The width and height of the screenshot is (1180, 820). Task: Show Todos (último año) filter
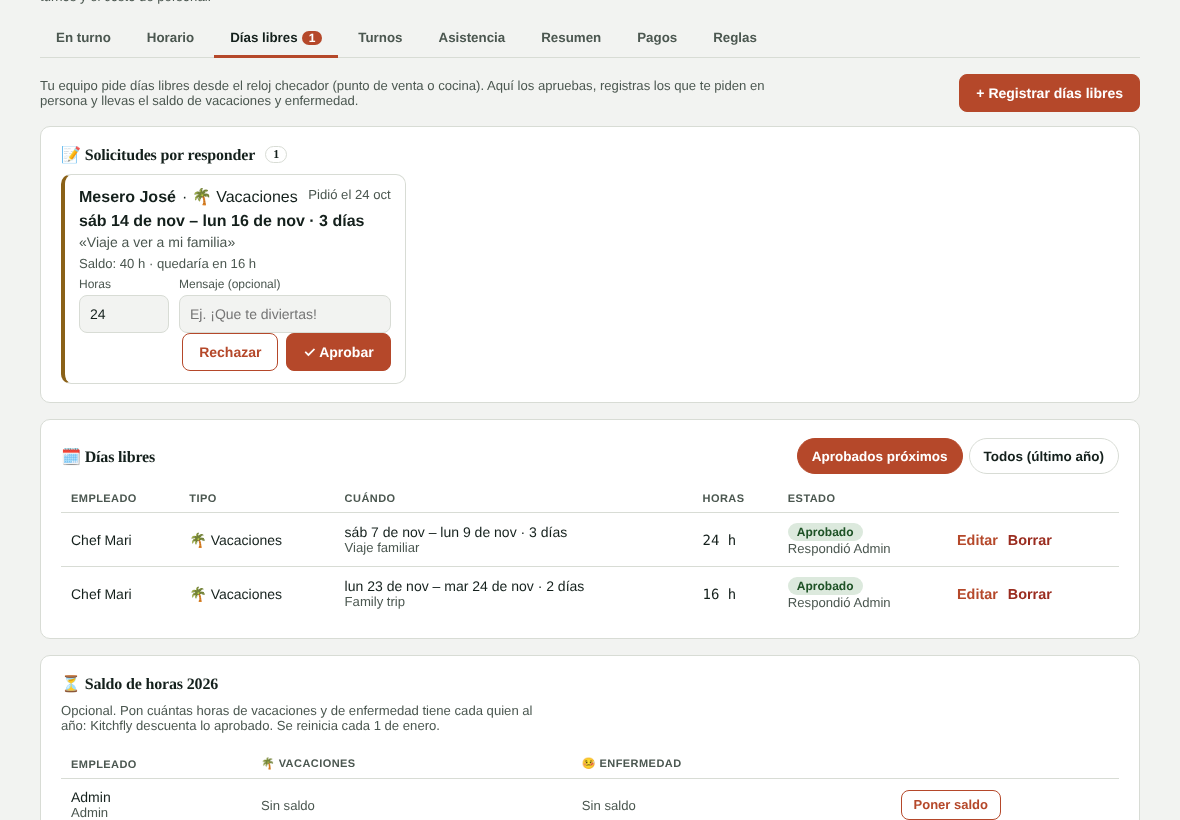click(1044, 457)
